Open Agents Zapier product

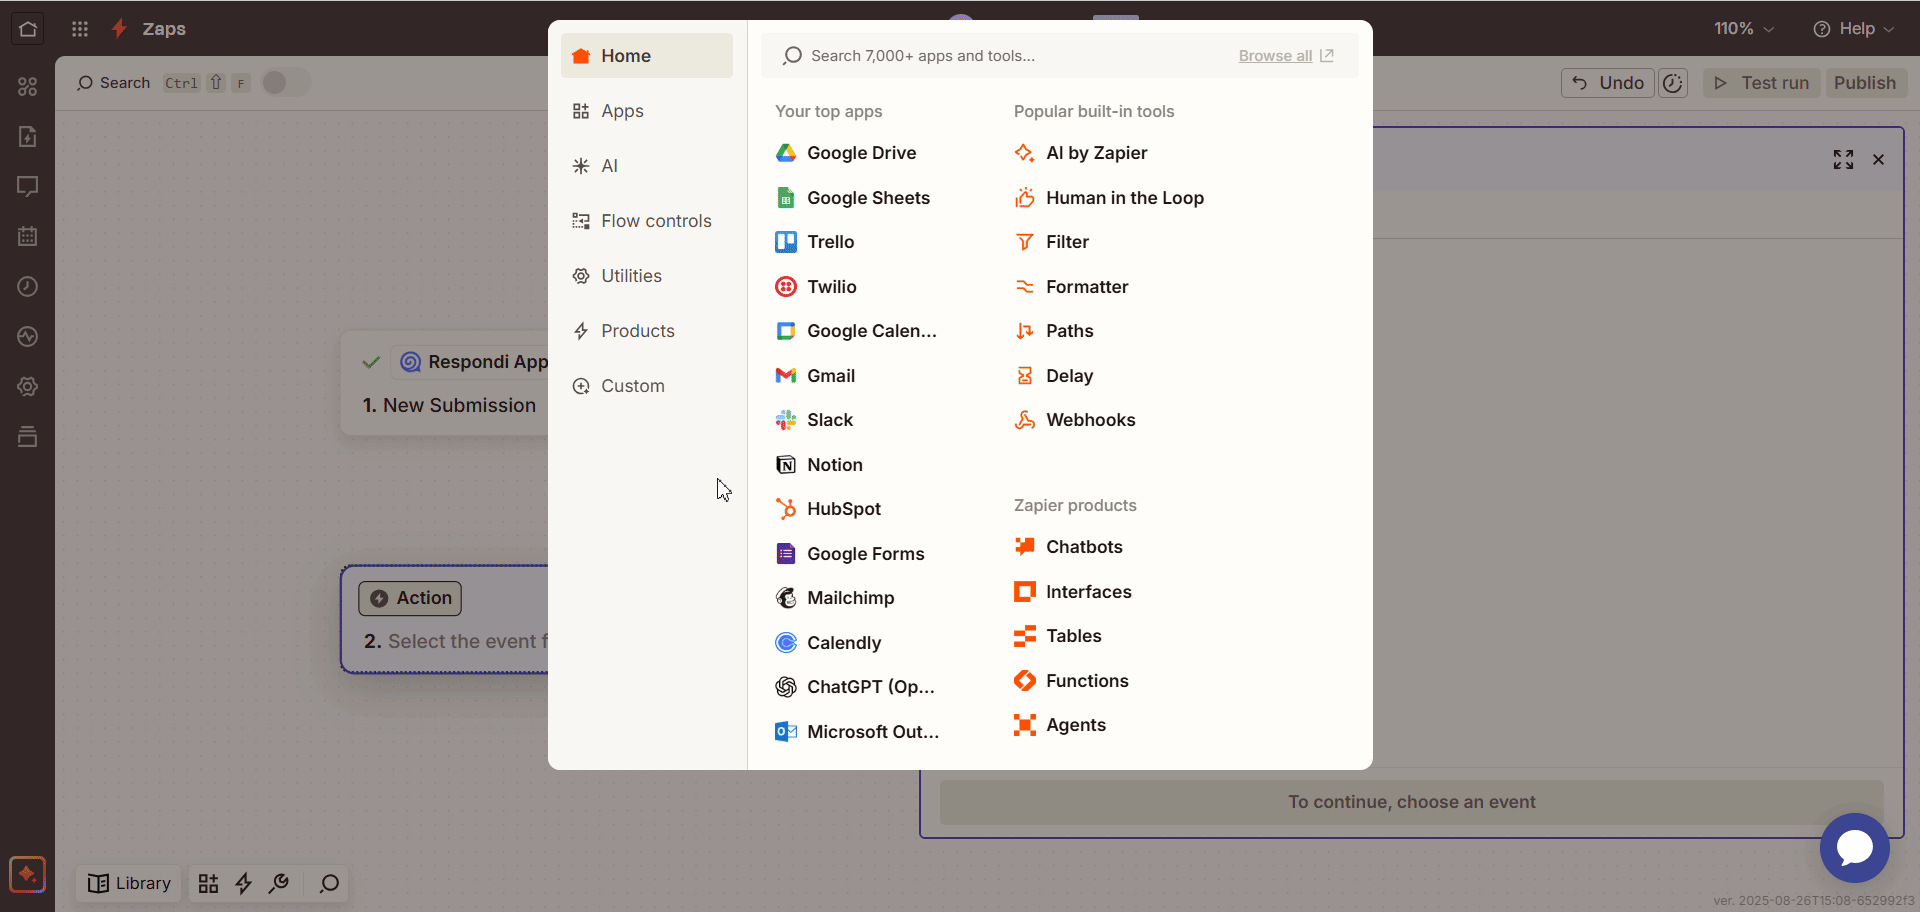pos(1060,725)
